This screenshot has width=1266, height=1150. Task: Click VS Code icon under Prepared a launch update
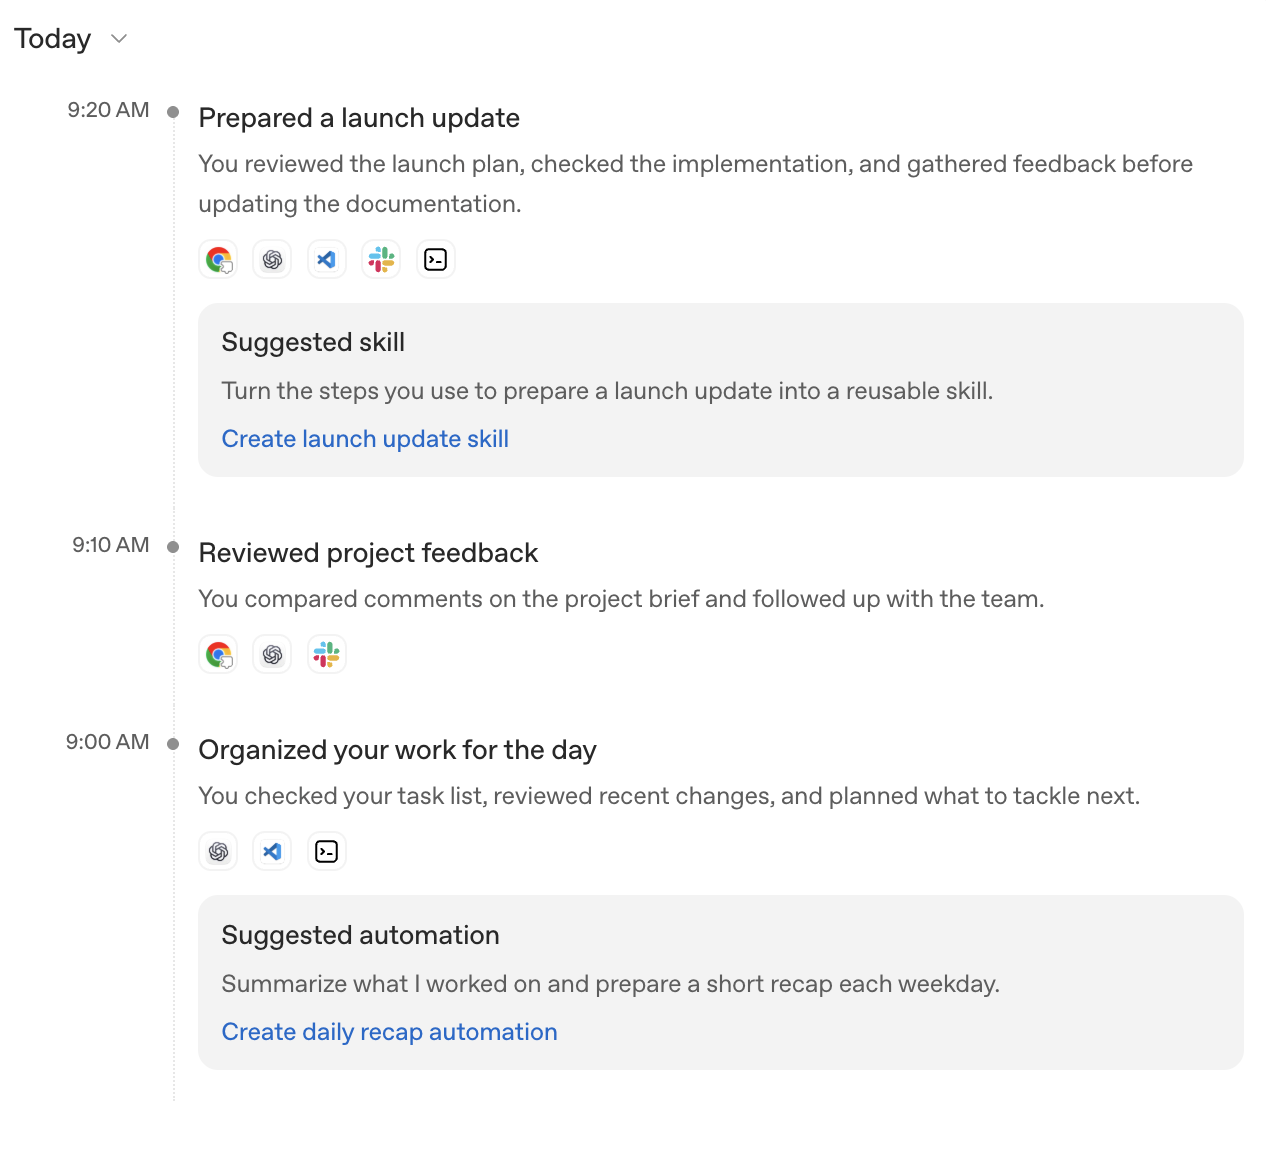327,260
